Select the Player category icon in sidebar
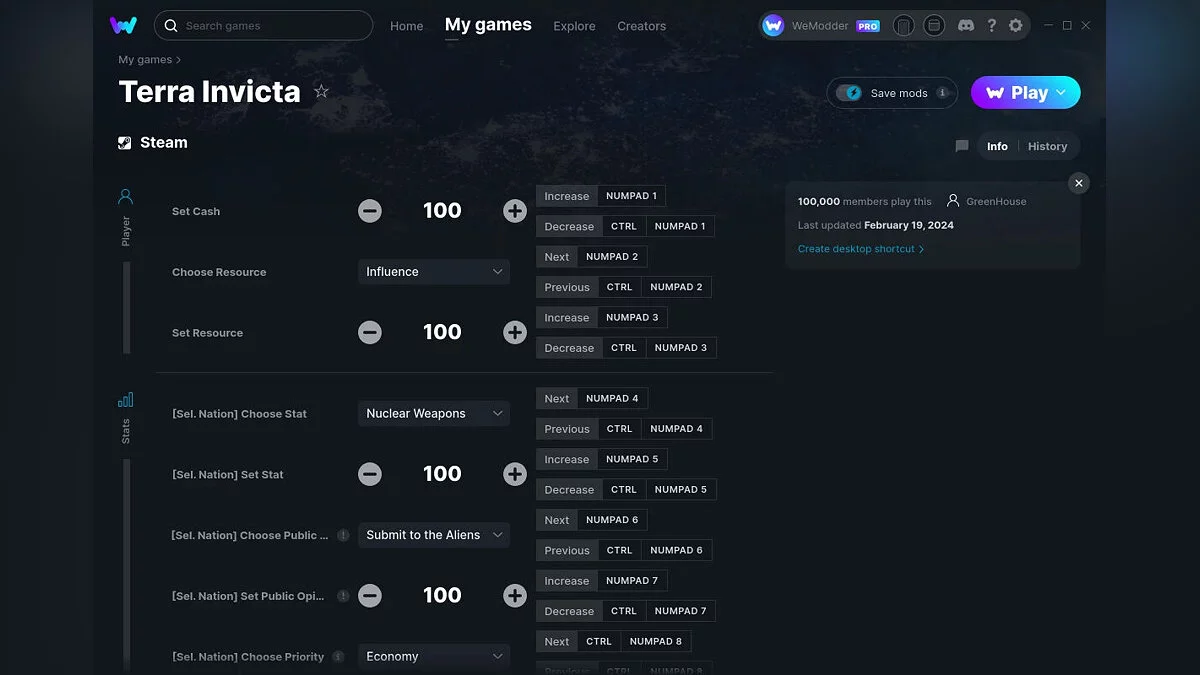Image resolution: width=1200 pixels, height=675 pixels. click(x=126, y=196)
